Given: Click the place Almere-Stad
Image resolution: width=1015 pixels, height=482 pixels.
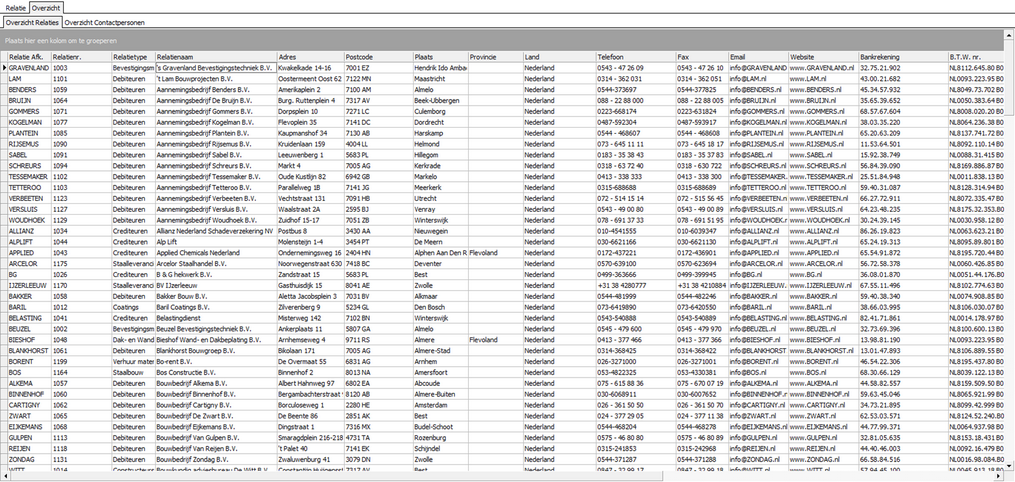Looking at the screenshot, I should coord(440,351).
